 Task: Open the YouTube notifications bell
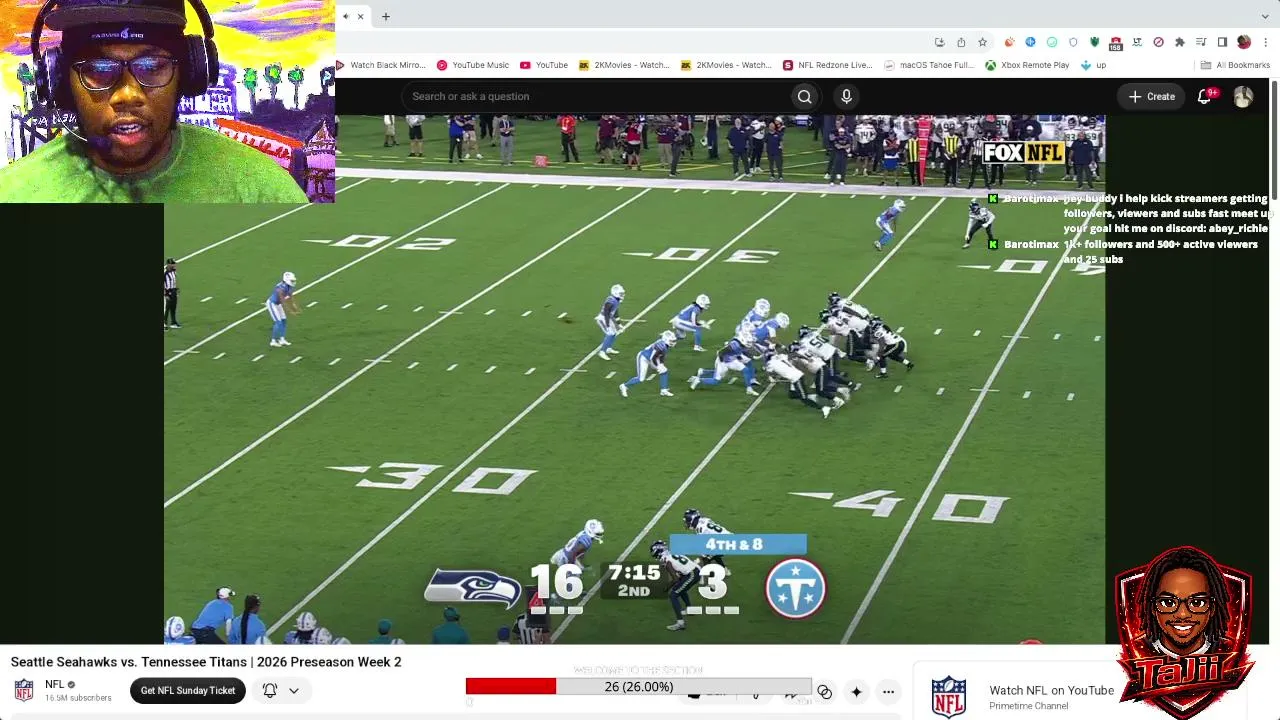1204,96
